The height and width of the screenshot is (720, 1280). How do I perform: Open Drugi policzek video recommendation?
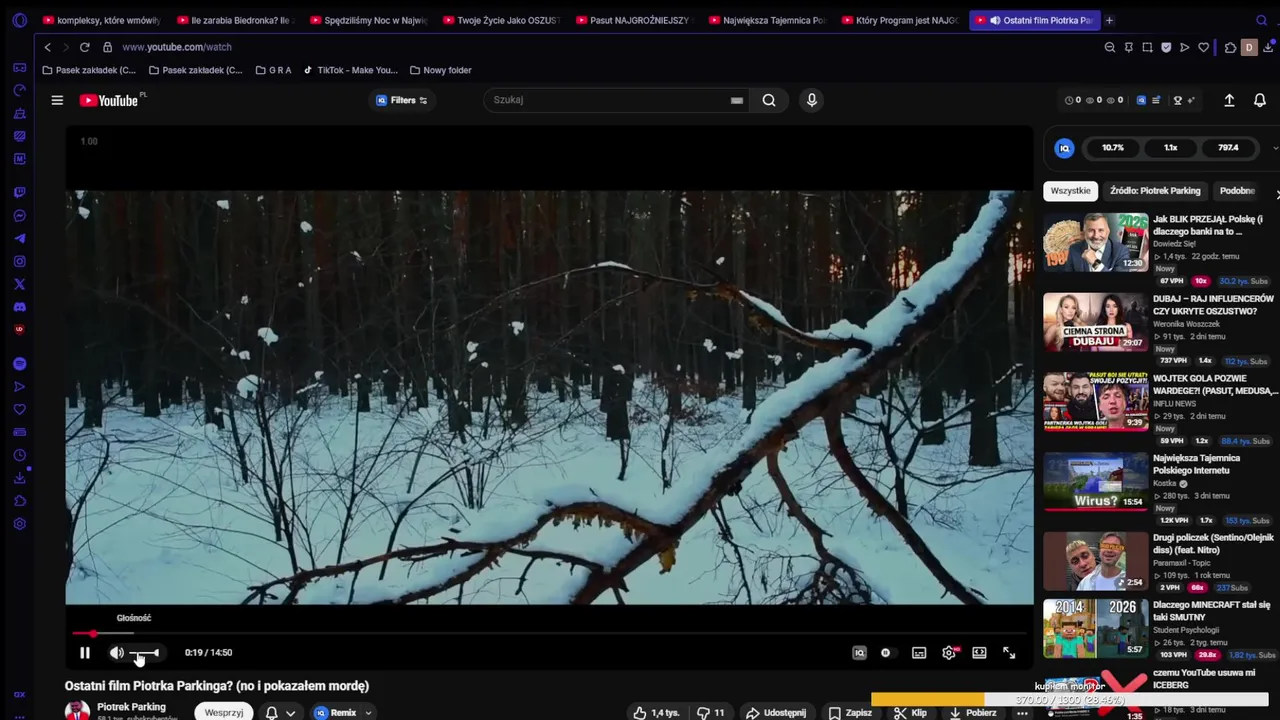coord(1213,544)
